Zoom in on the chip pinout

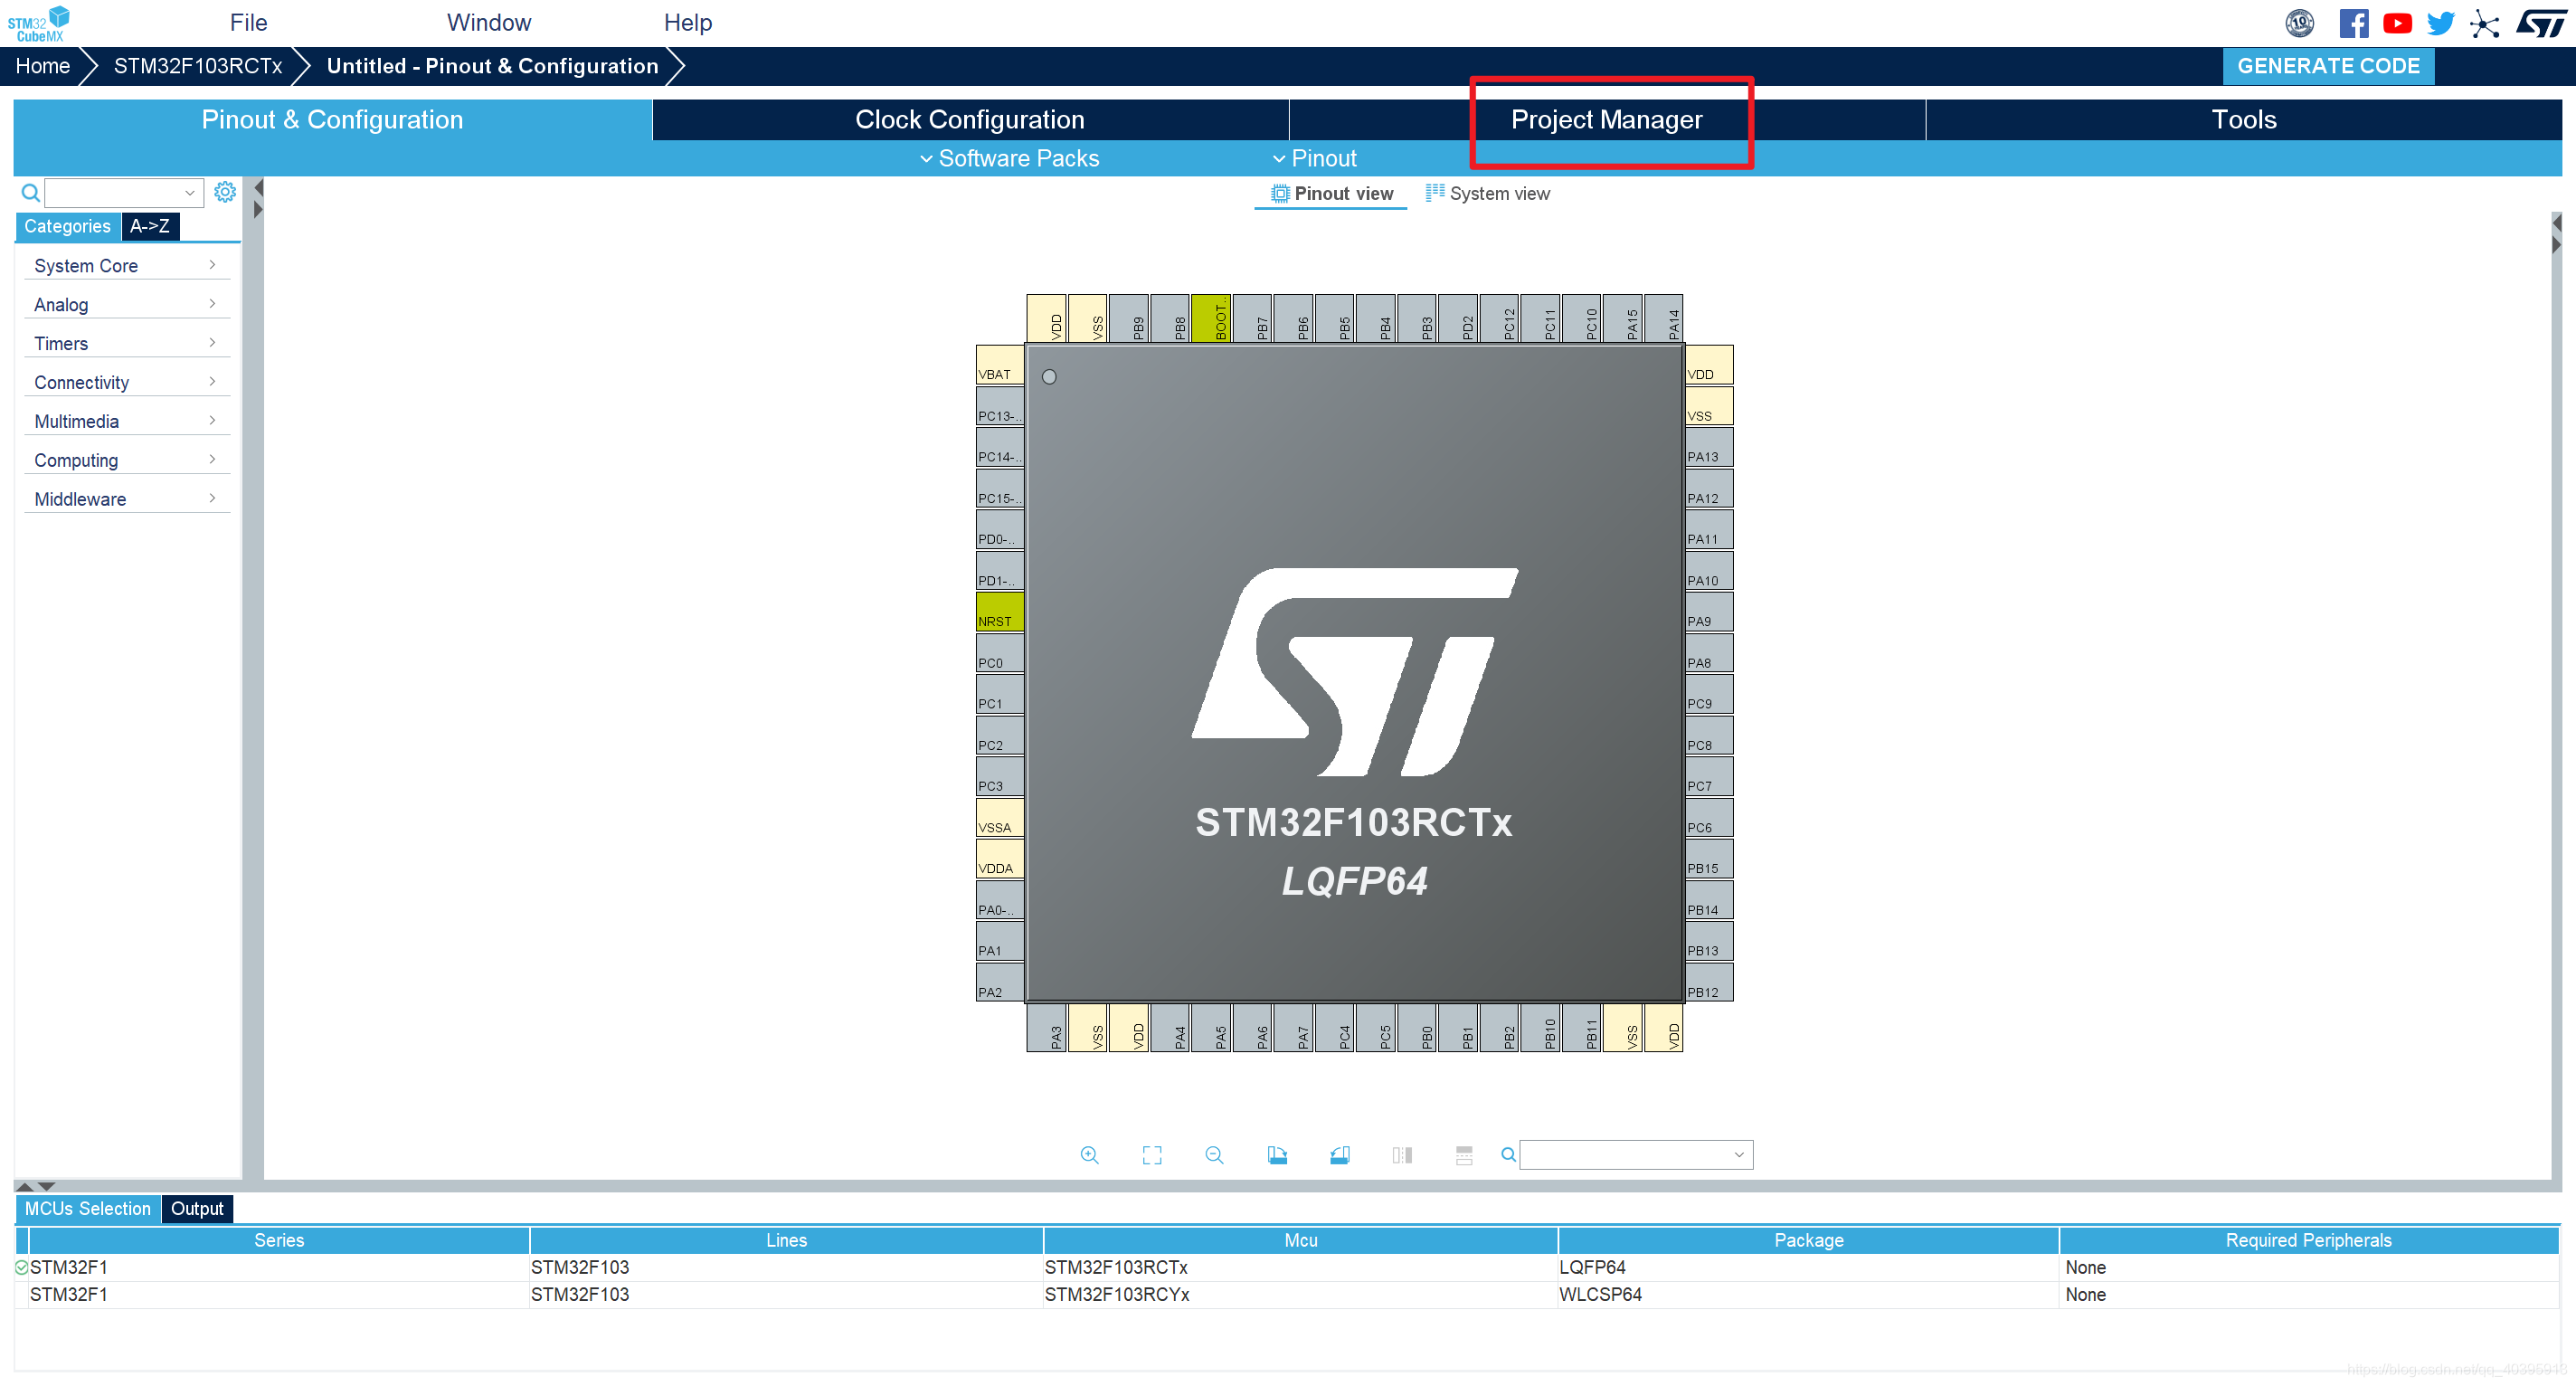click(1089, 1155)
